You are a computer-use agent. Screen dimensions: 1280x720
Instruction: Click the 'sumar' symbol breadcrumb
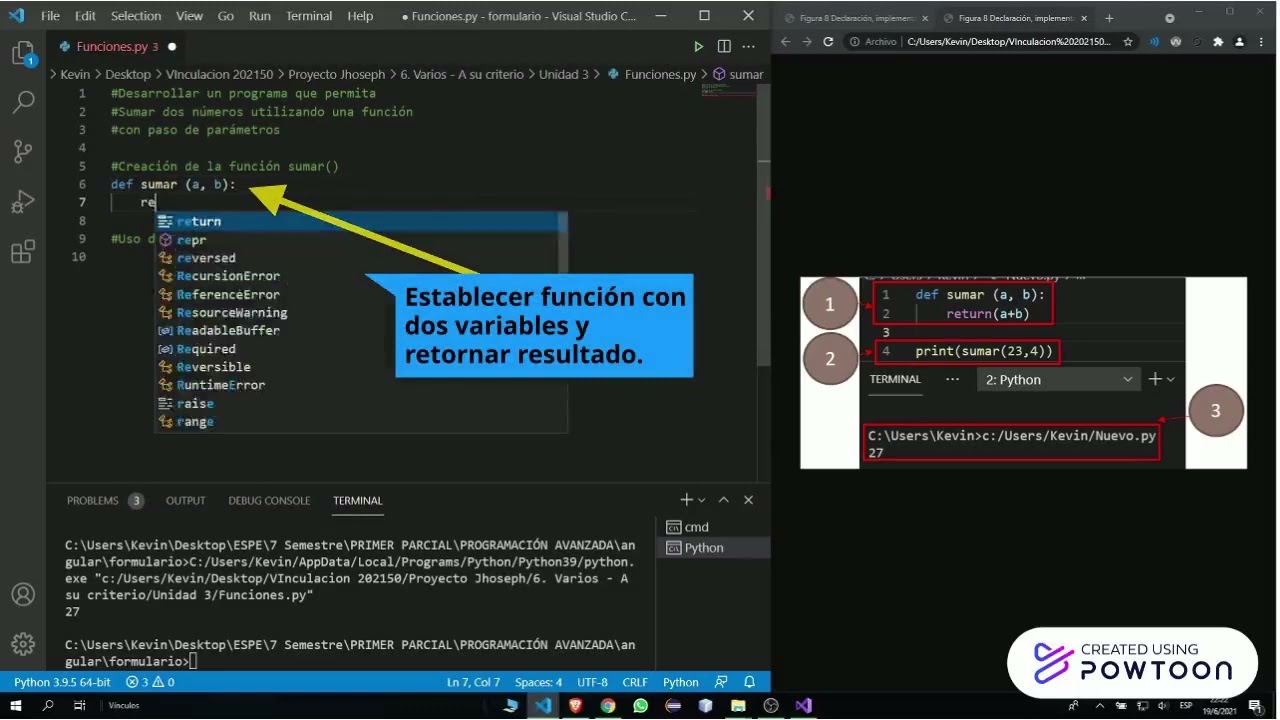pos(738,74)
